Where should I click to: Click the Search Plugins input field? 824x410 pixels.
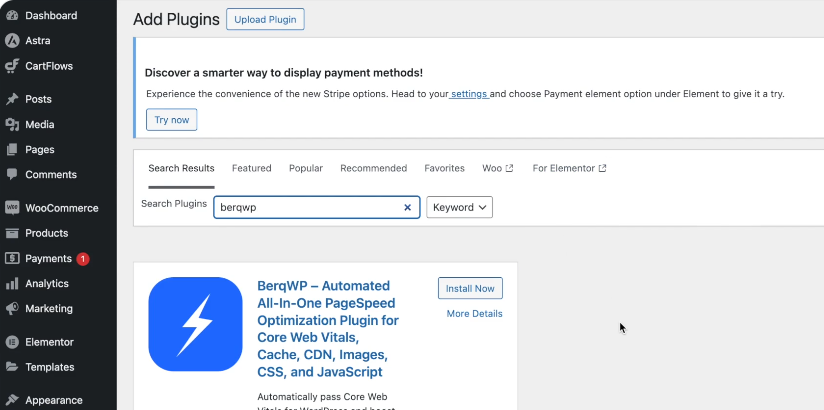pyautogui.click(x=316, y=207)
